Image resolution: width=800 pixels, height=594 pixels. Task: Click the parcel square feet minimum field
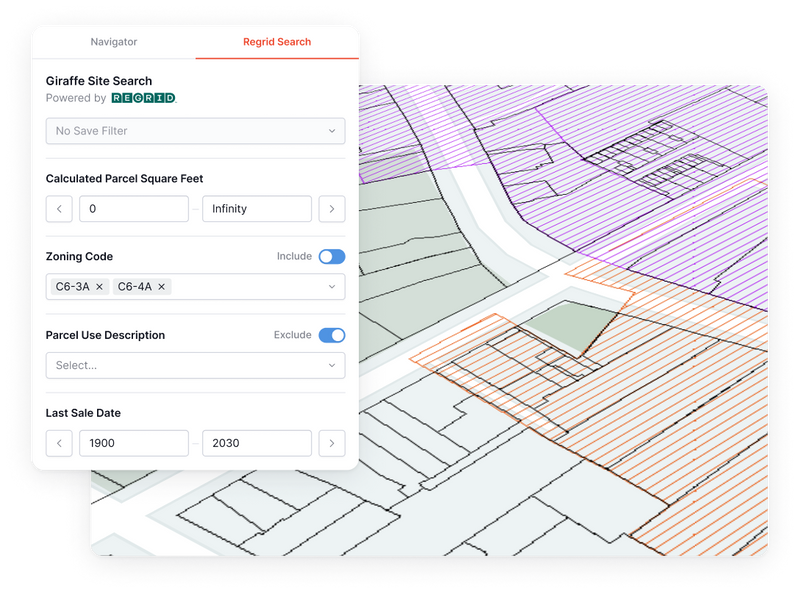click(134, 209)
